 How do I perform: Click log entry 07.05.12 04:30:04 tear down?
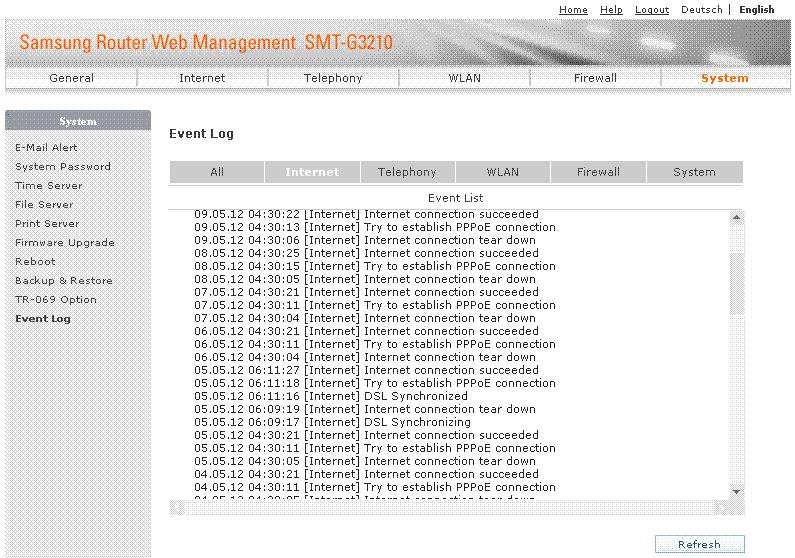365,318
